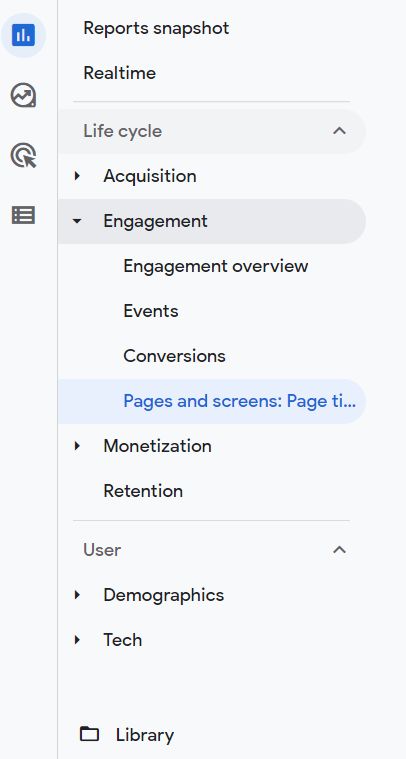Open the Retention report
The height and width of the screenshot is (759, 406).
click(143, 491)
